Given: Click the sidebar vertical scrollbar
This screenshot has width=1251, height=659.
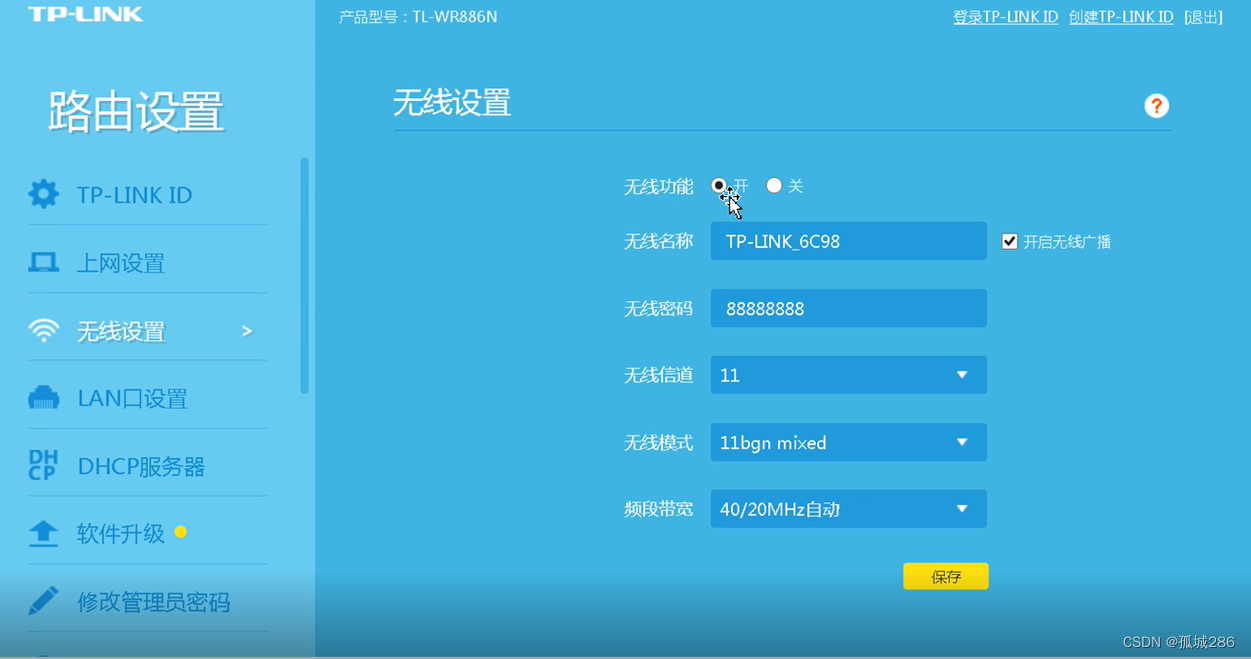Looking at the screenshot, I should click(304, 275).
